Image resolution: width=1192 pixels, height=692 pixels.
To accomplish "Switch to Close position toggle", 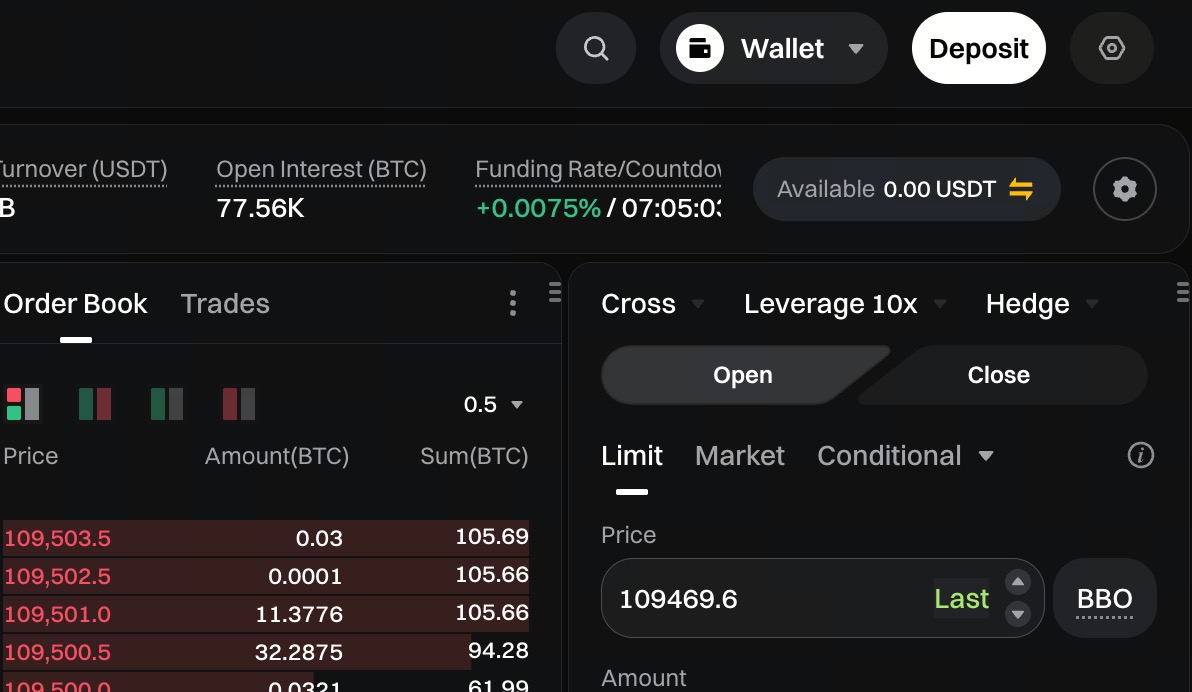I will (x=998, y=375).
